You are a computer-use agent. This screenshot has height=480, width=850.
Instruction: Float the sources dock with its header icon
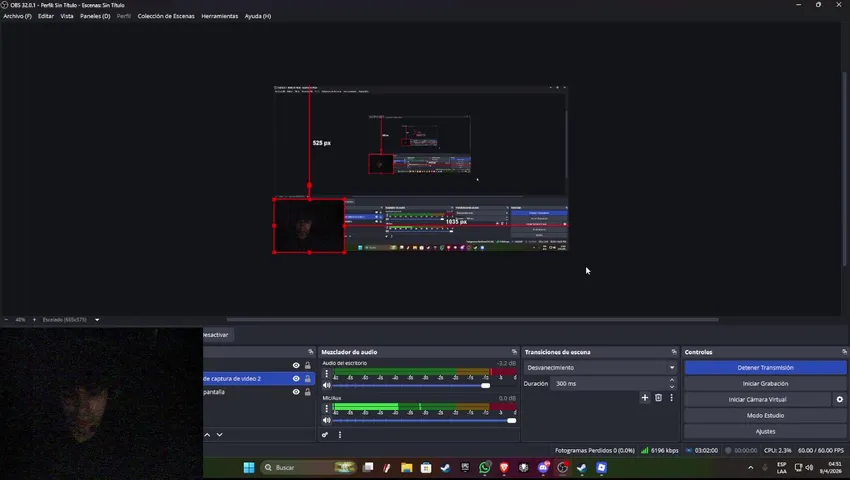pos(311,352)
